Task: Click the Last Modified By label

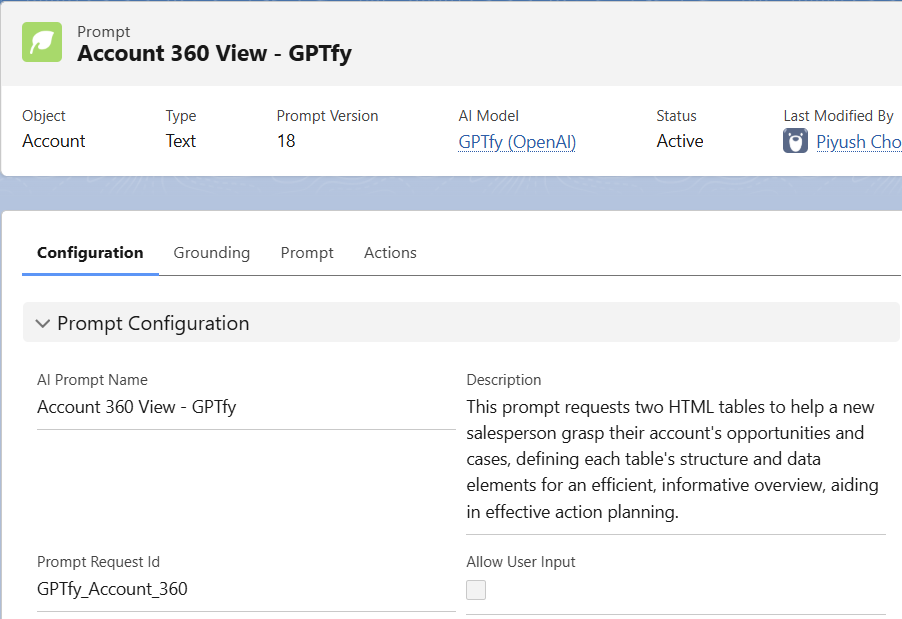Action: point(838,116)
